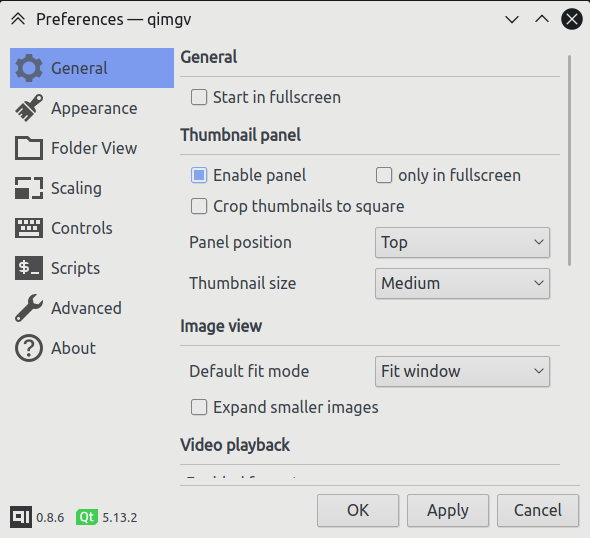
Task: Expand the Thumbnail size combo box
Action: (462, 283)
